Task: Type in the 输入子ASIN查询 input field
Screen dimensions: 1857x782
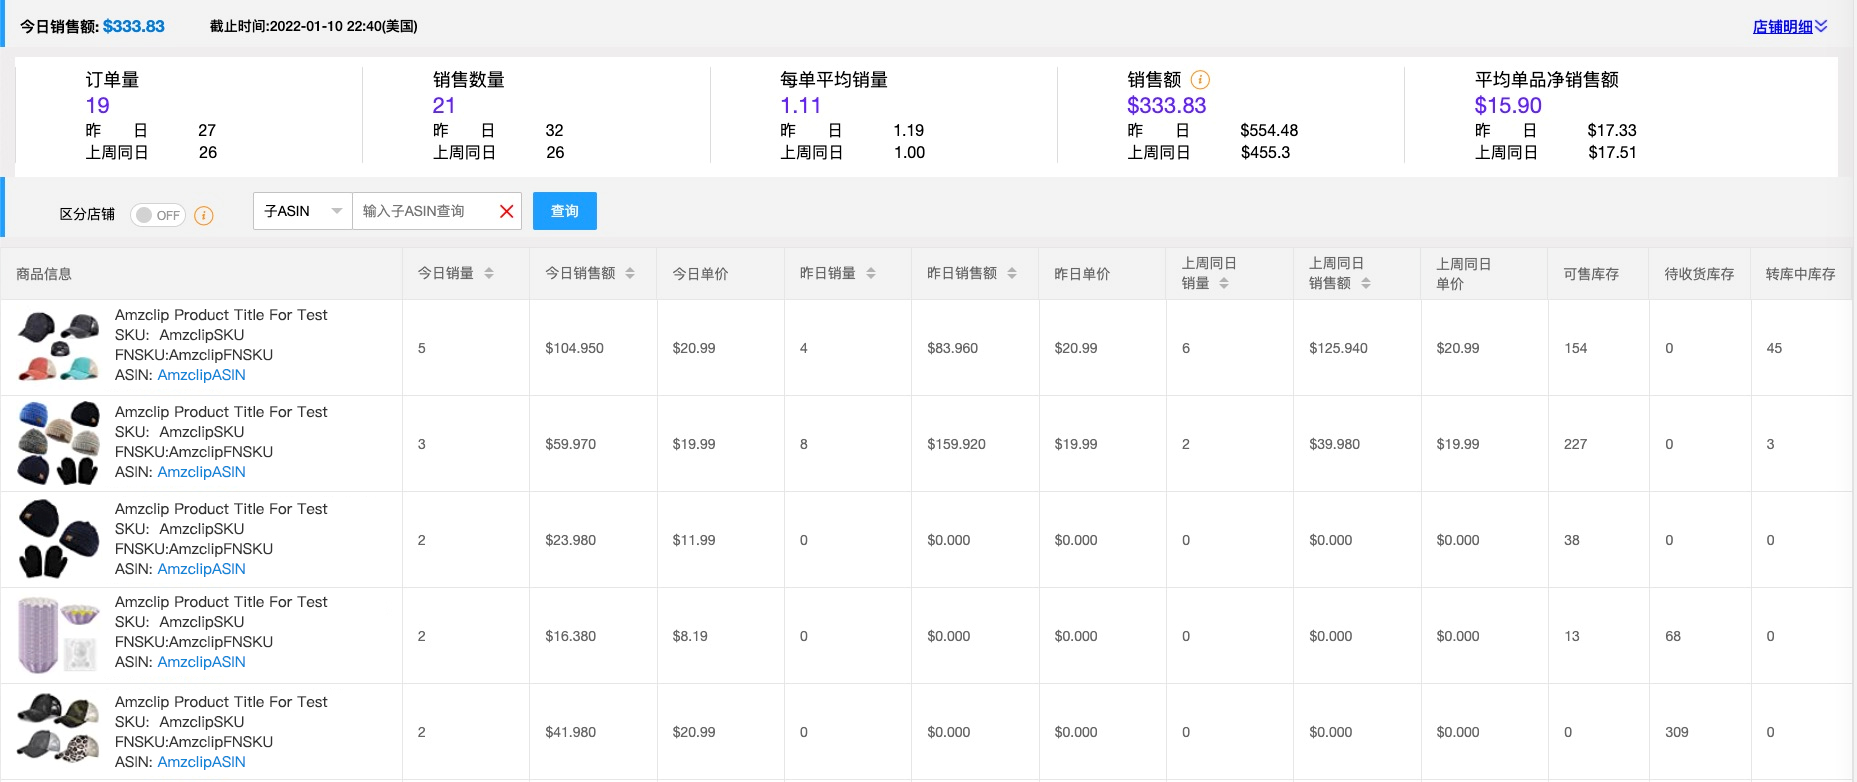Action: click(425, 211)
